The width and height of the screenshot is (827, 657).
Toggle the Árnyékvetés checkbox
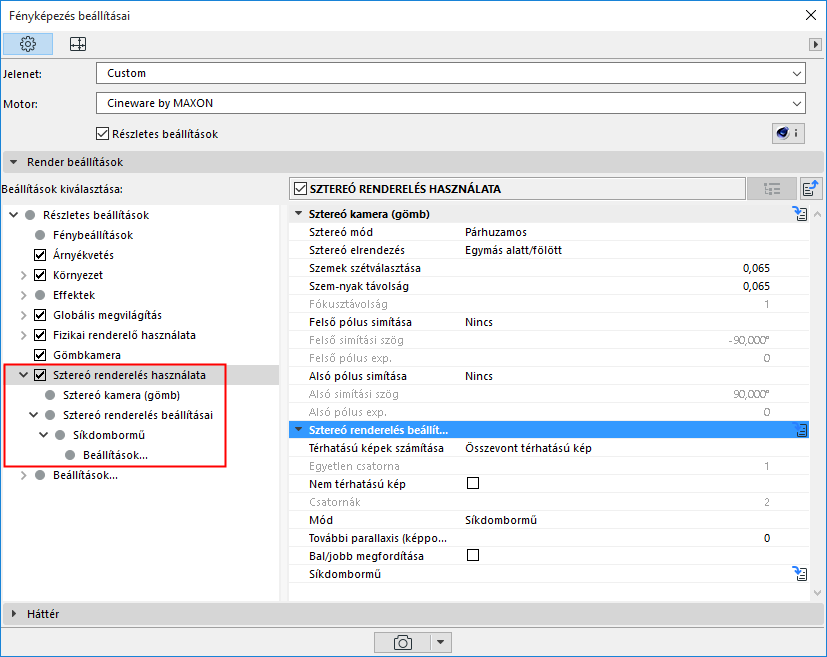(x=40, y=255)
